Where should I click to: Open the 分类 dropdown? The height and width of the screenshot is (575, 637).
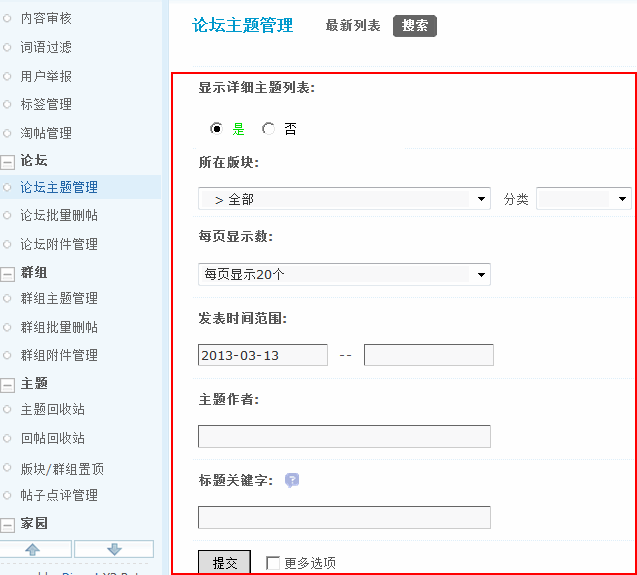[583, 199]
